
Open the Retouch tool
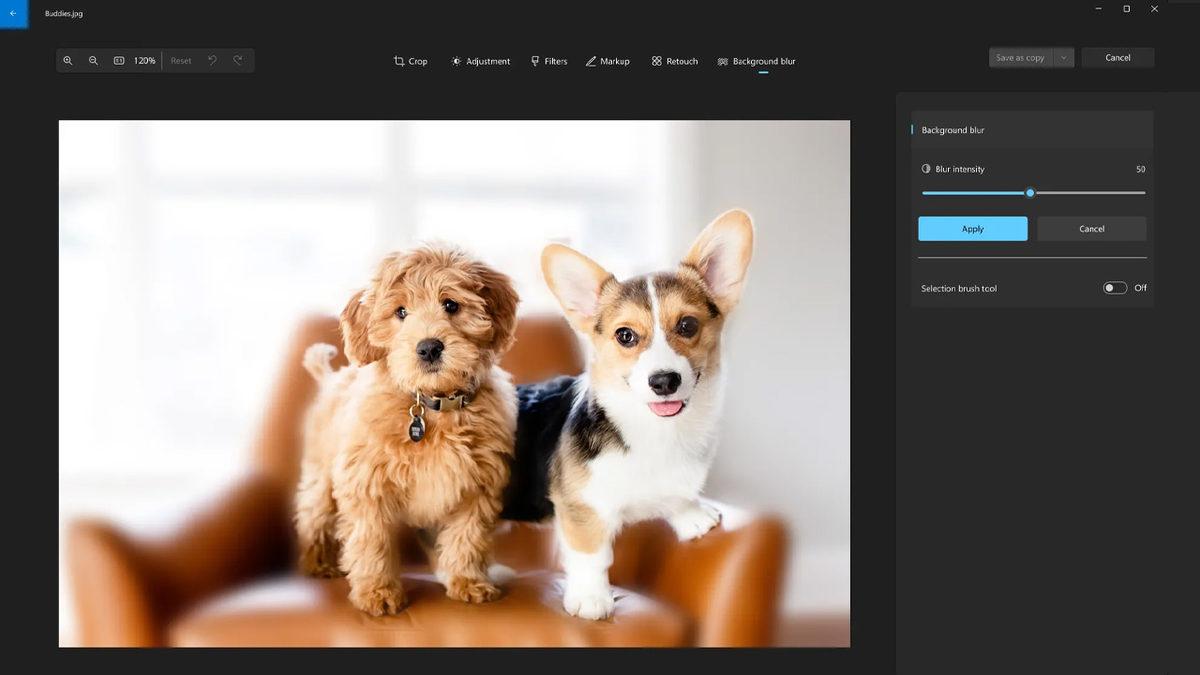(x=674, y=61)
